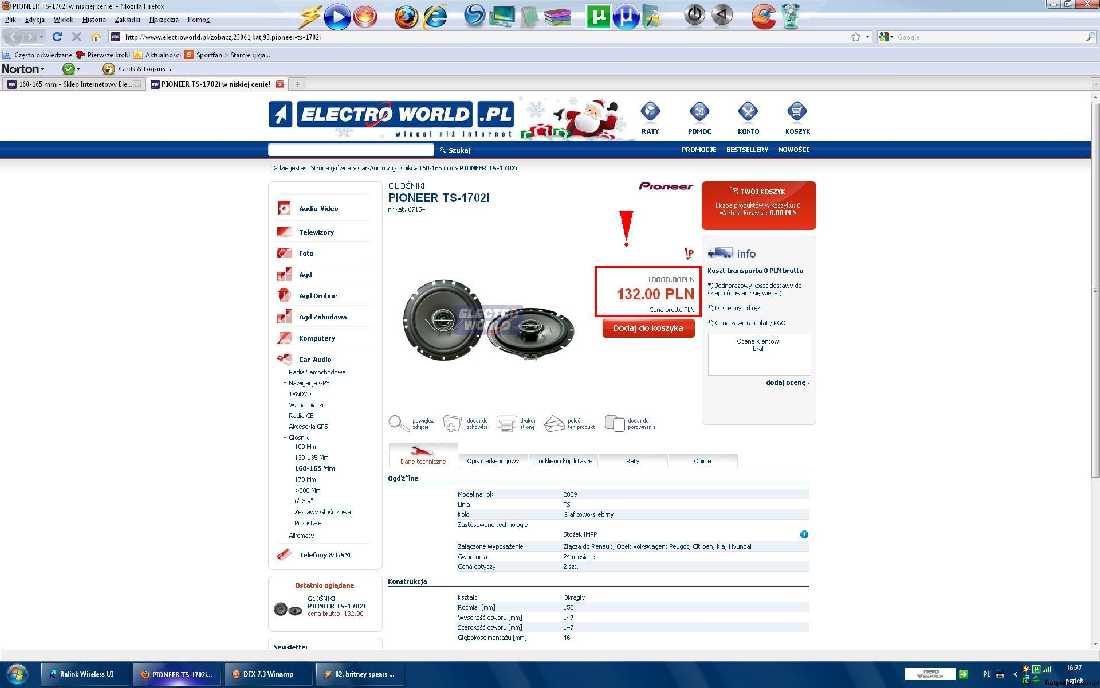1100x688 pixels.
Task: Open the Pomoc menu in menu bar
Action: point(199,20)
